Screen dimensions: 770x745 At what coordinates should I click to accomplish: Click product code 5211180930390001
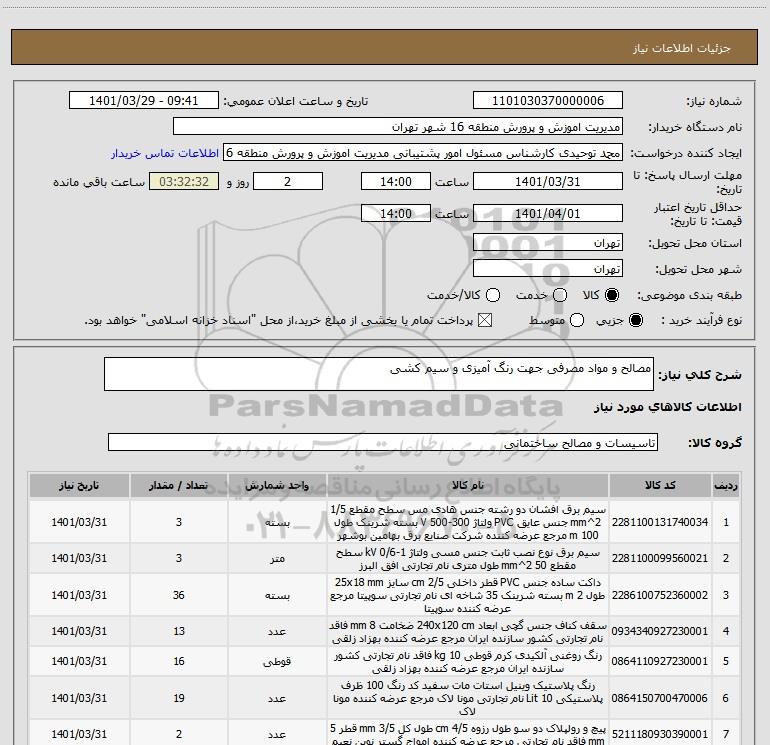click(x=660, y=734)
